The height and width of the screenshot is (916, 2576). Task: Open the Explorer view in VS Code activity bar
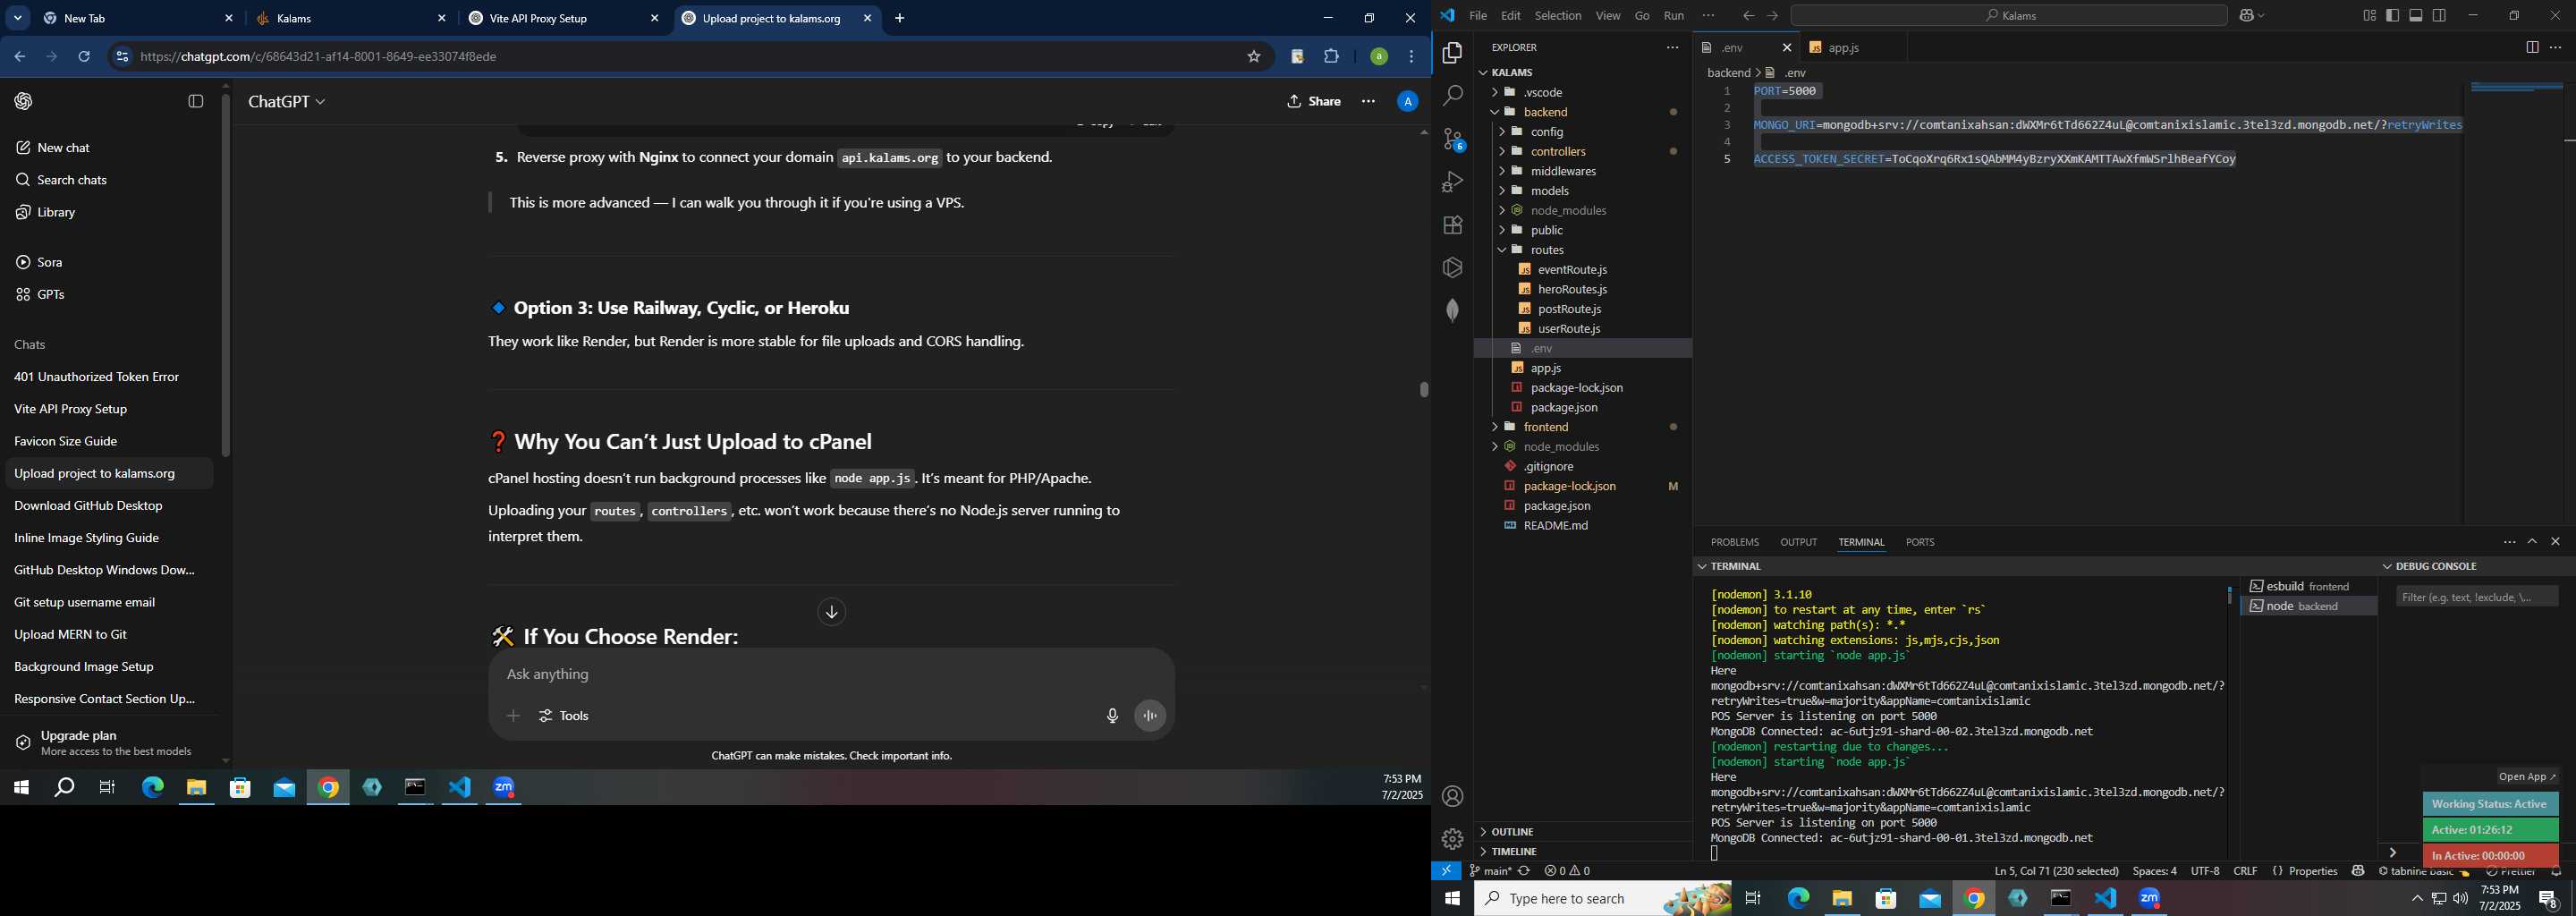(x=1452, y=52)
